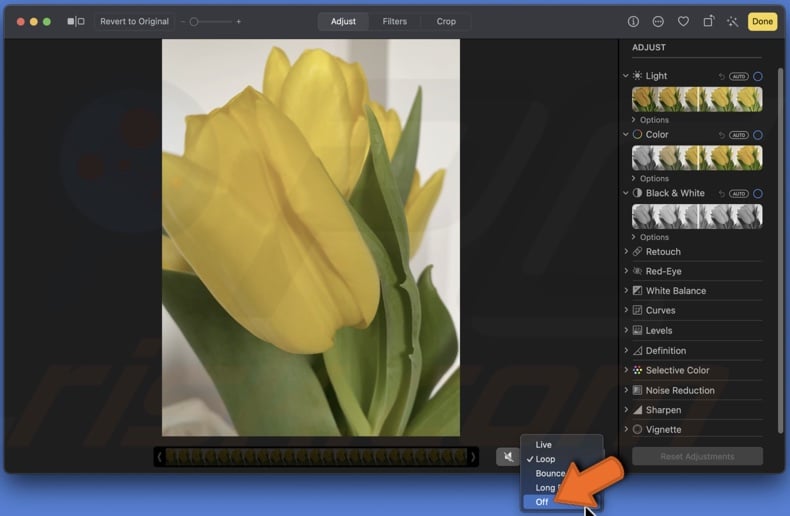Toggle the Color adjustment enable circle

[758, 135]
